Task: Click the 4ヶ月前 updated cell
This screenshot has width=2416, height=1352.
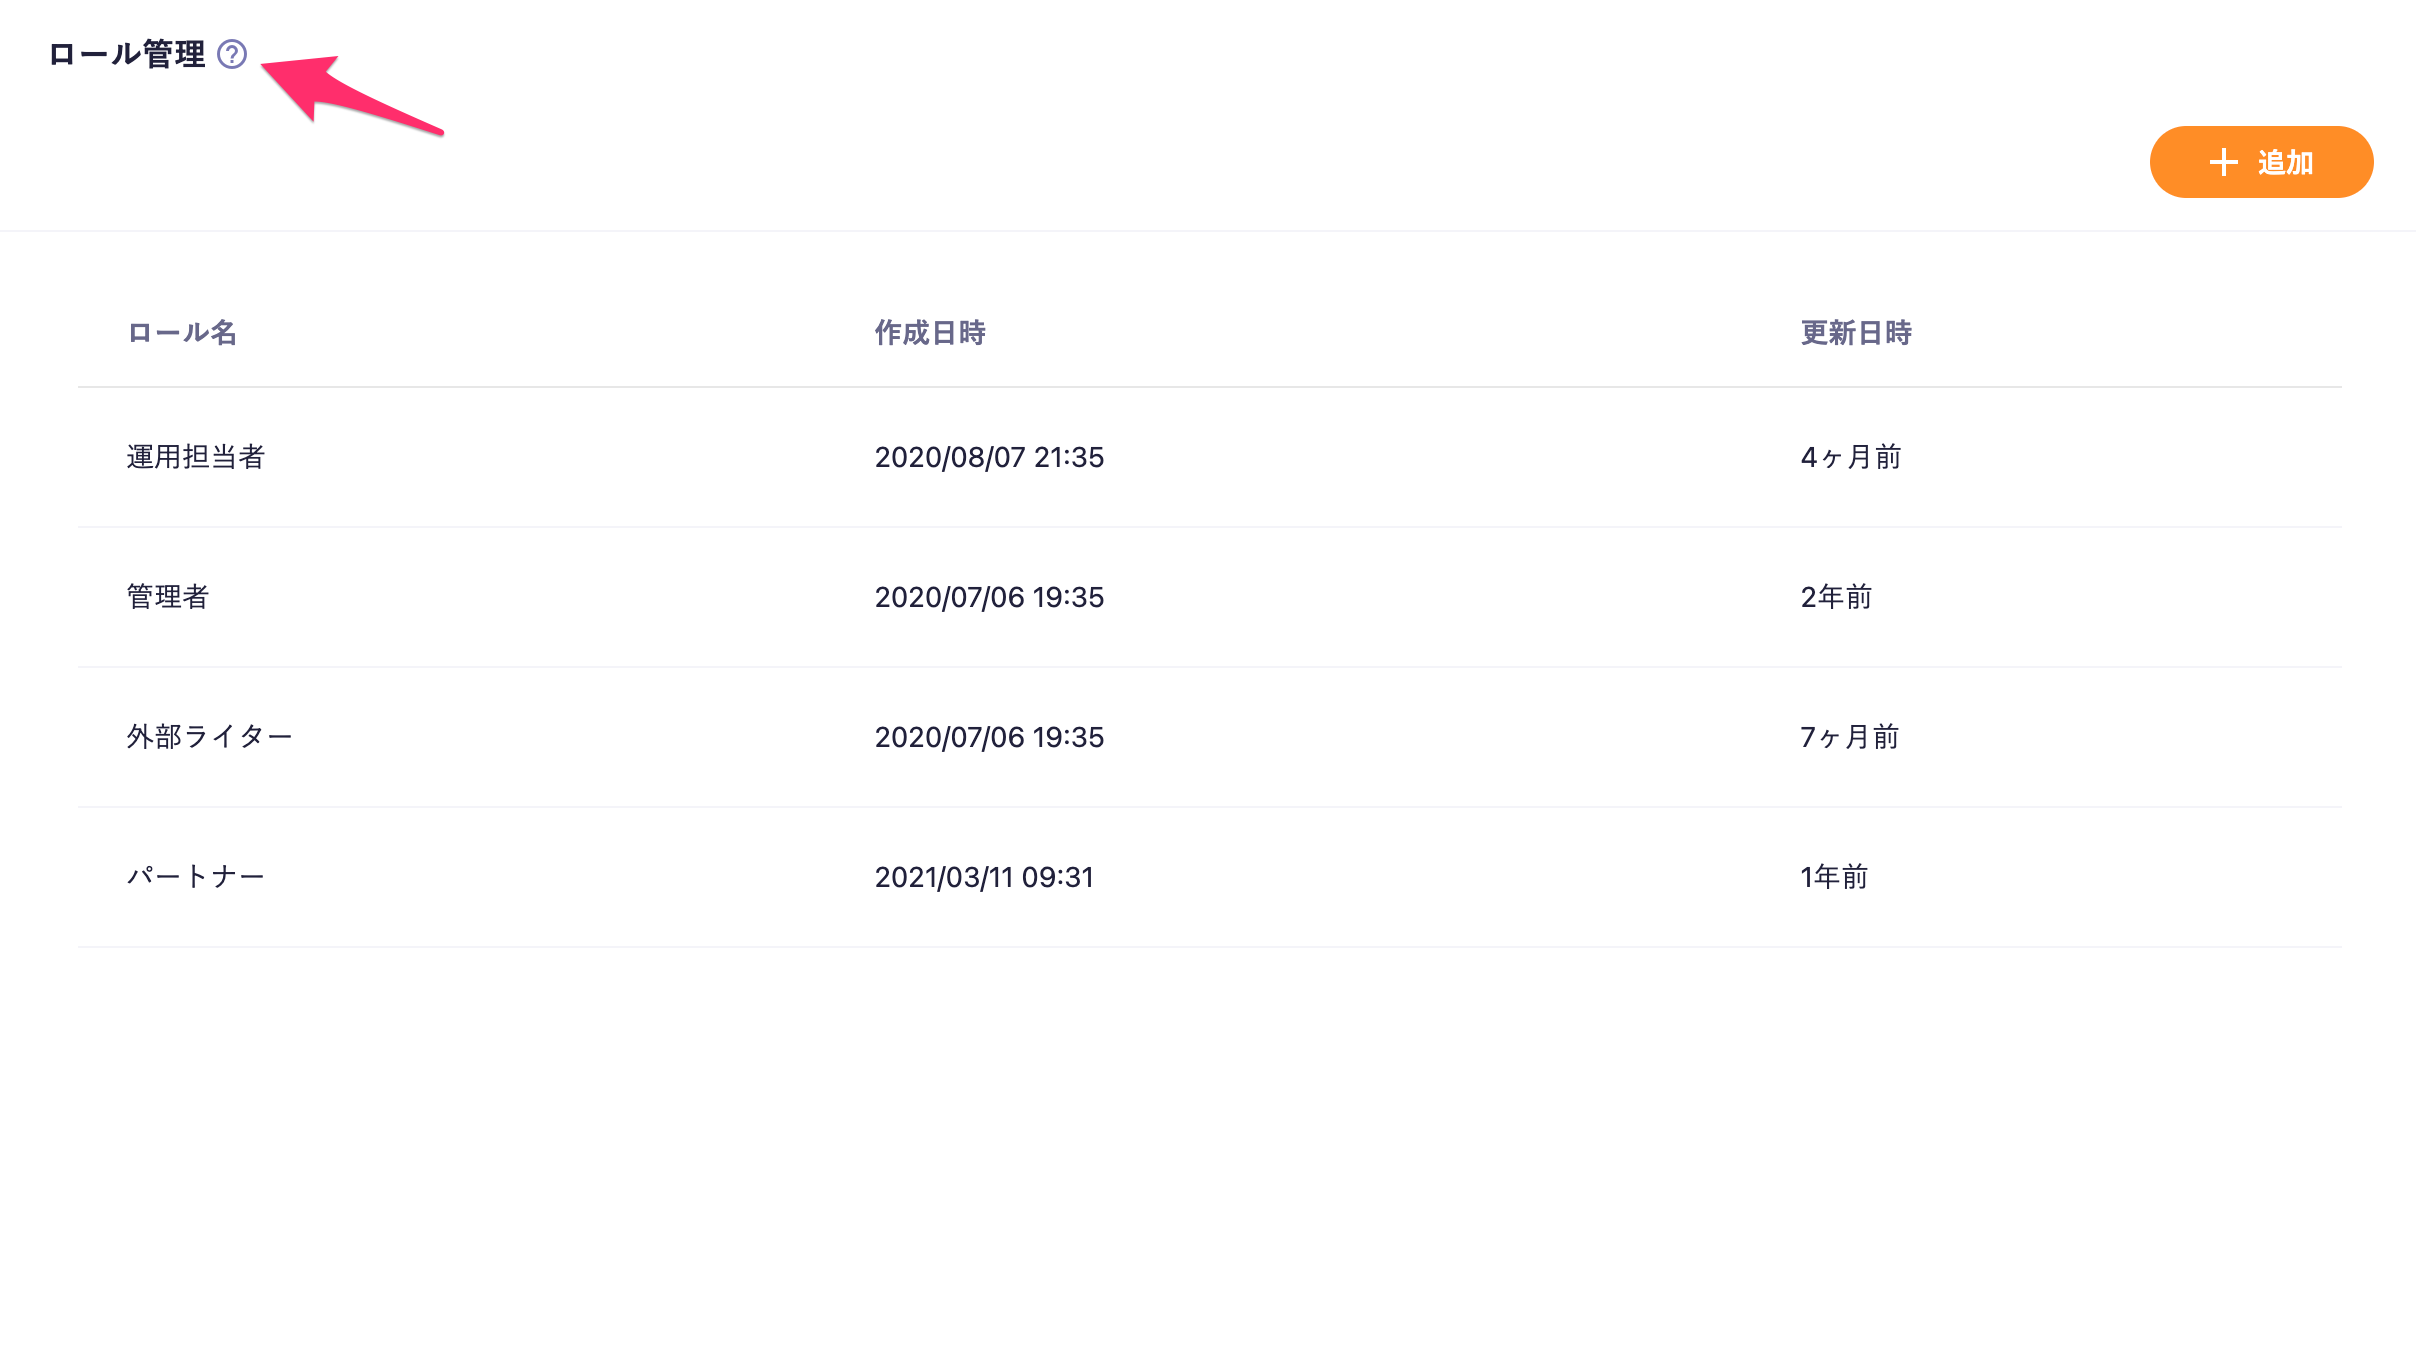Action: 1850,457
